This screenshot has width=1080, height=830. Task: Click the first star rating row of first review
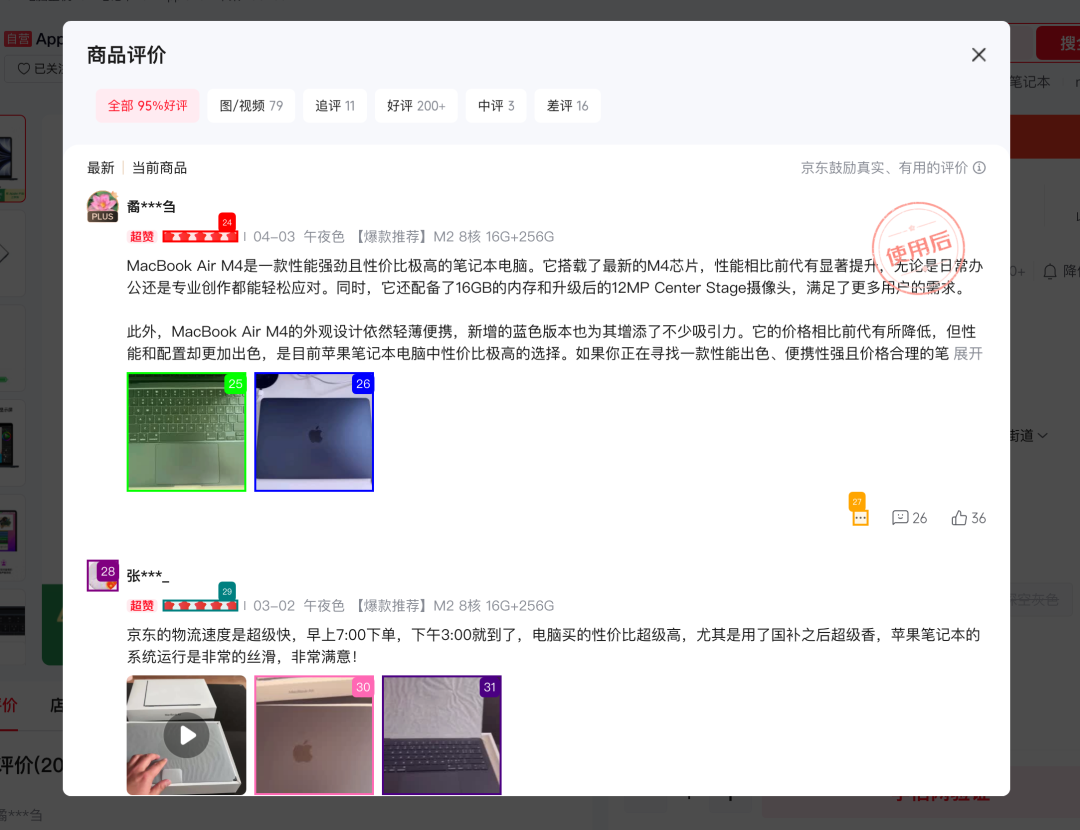[200, 236]
